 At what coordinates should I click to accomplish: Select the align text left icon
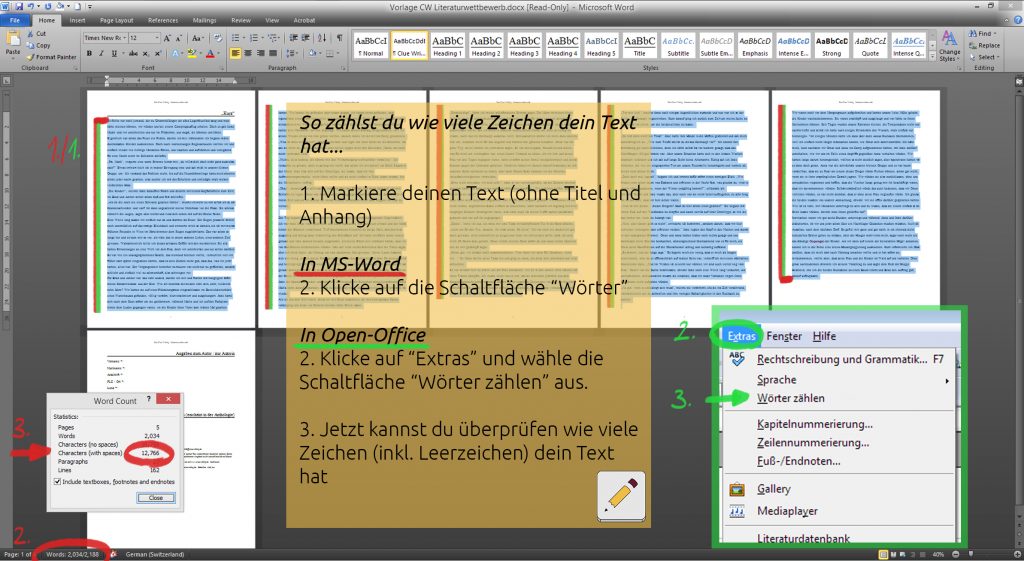235,53
